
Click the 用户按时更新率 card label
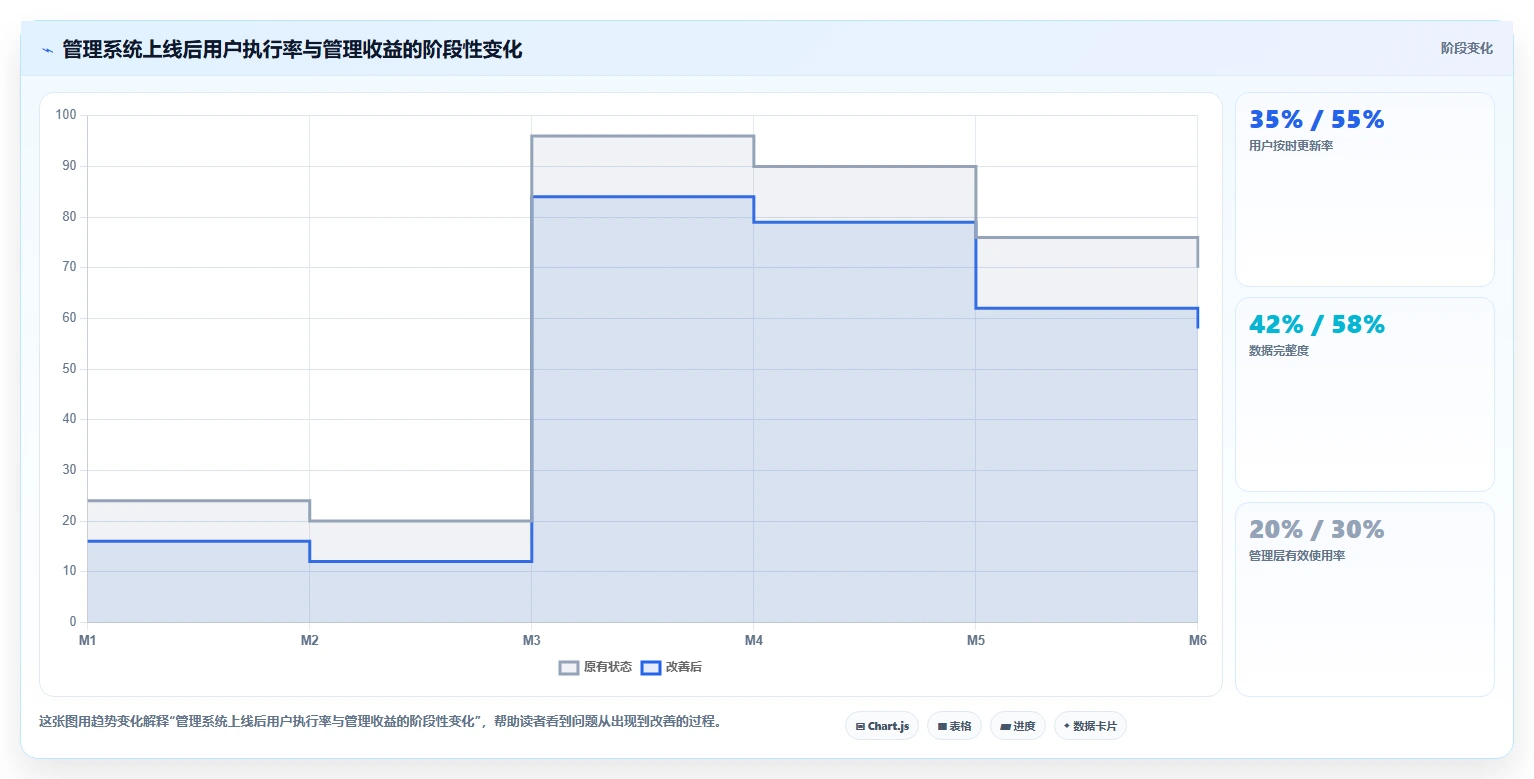(x=1291, y=146)
